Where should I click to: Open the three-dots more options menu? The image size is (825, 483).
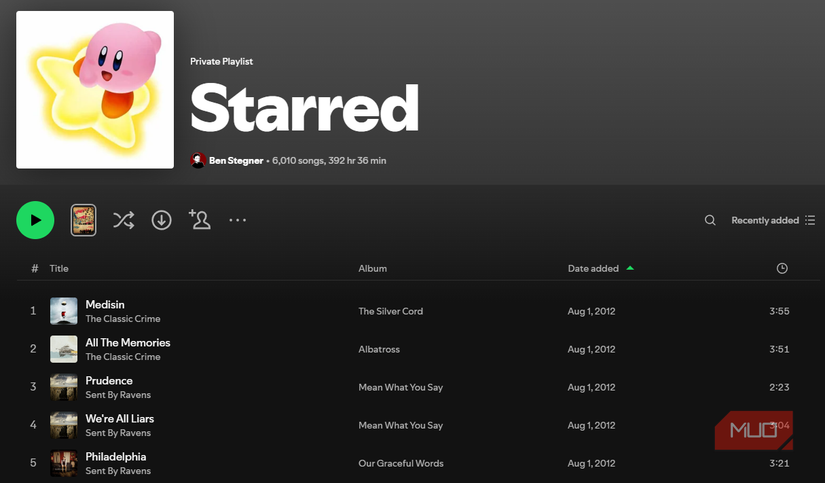[x=237, y=220]
